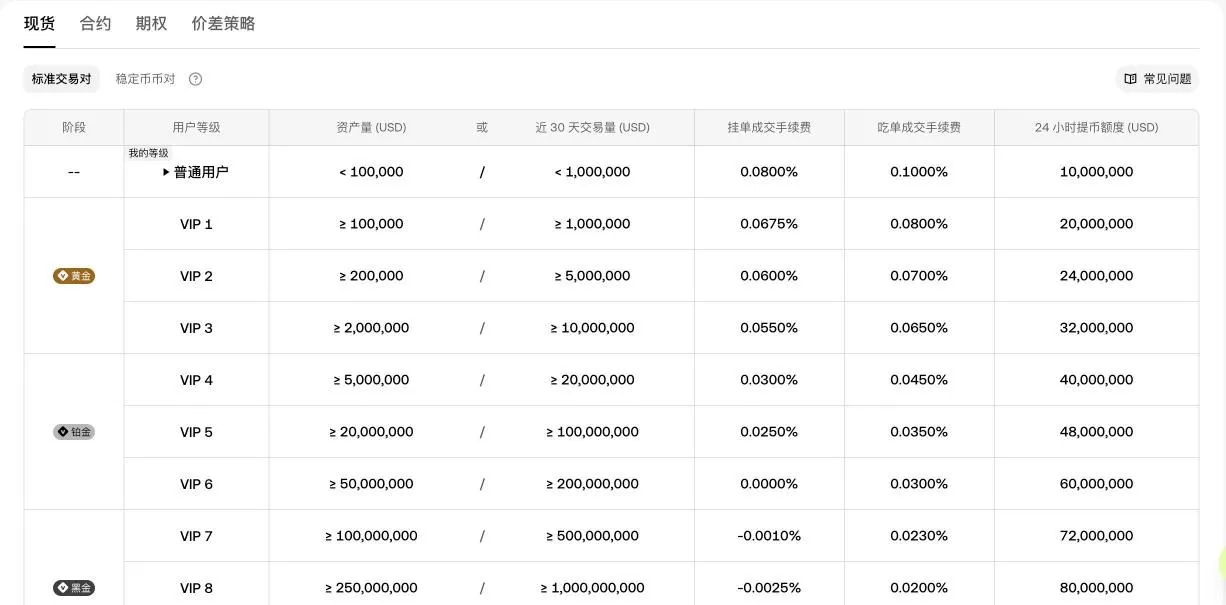Click the -0.0010% maker fee value

[x=769, y=536]
